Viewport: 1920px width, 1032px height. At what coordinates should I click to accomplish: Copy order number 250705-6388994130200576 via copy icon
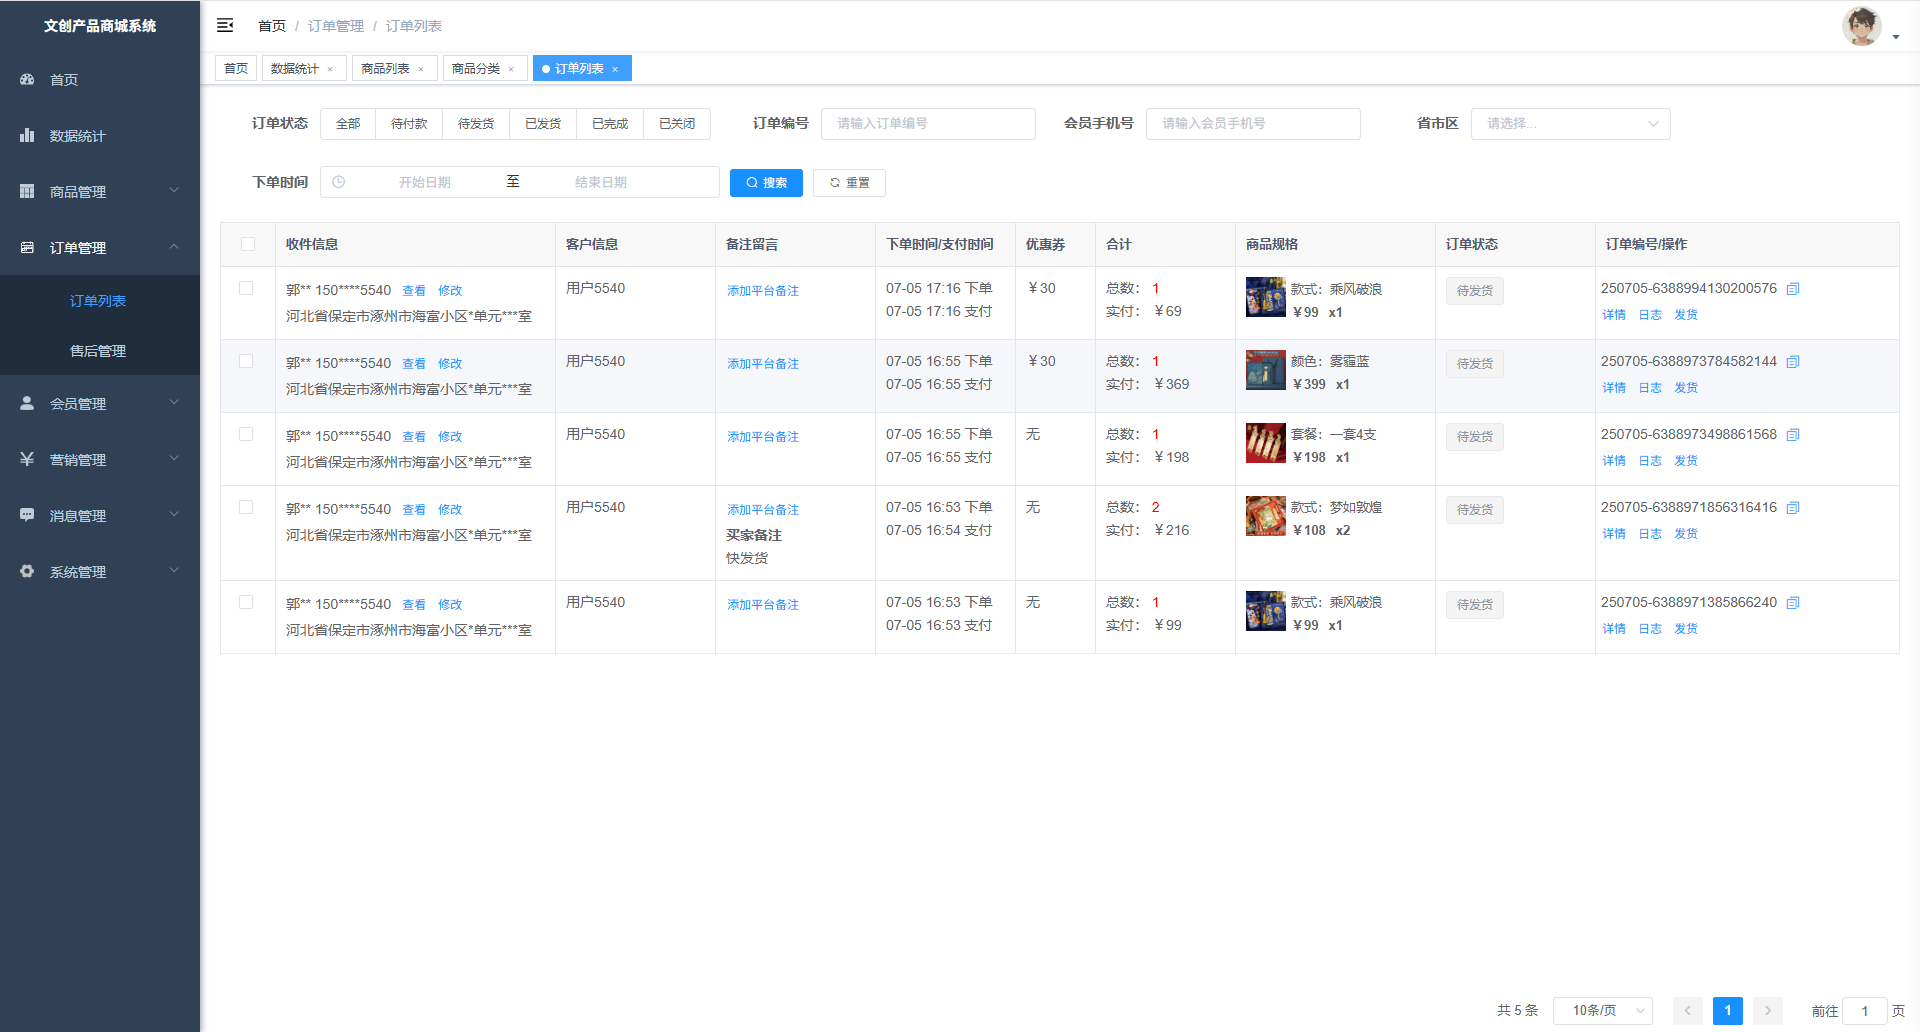point(1793,289)
